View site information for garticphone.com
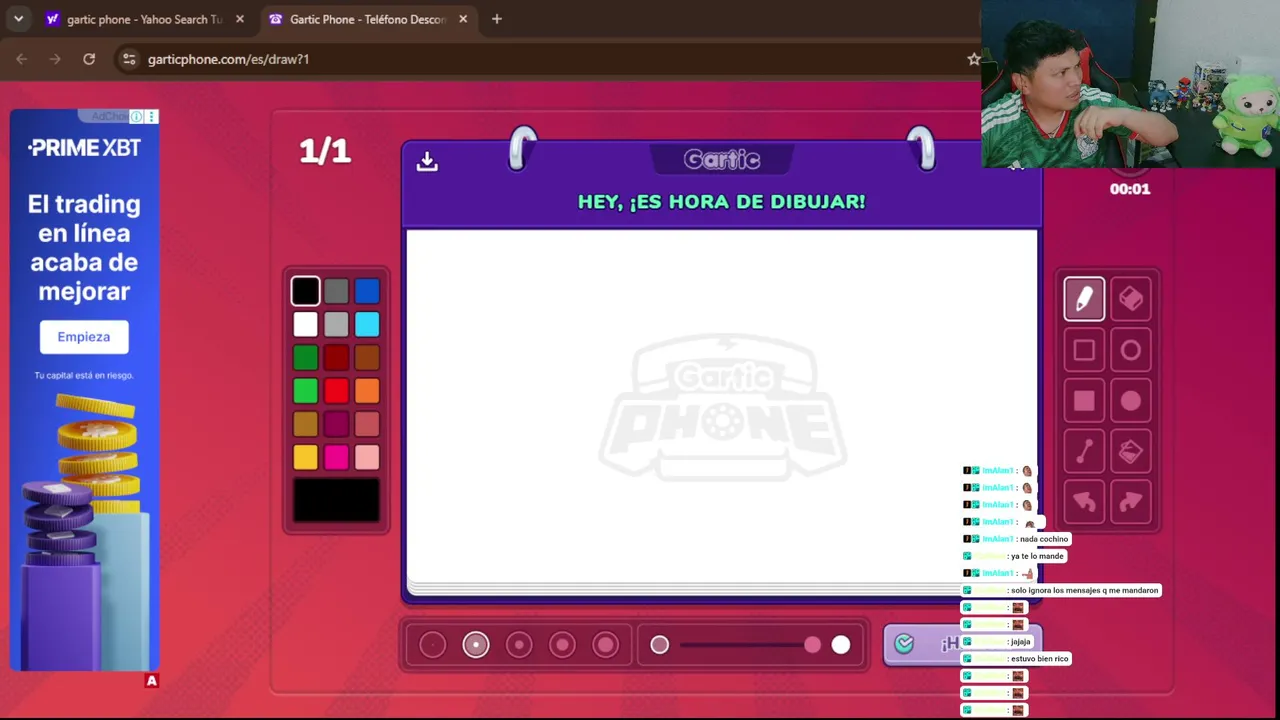Image resolution: width=1280 pixels, height=720 pixels. (129, 59)
